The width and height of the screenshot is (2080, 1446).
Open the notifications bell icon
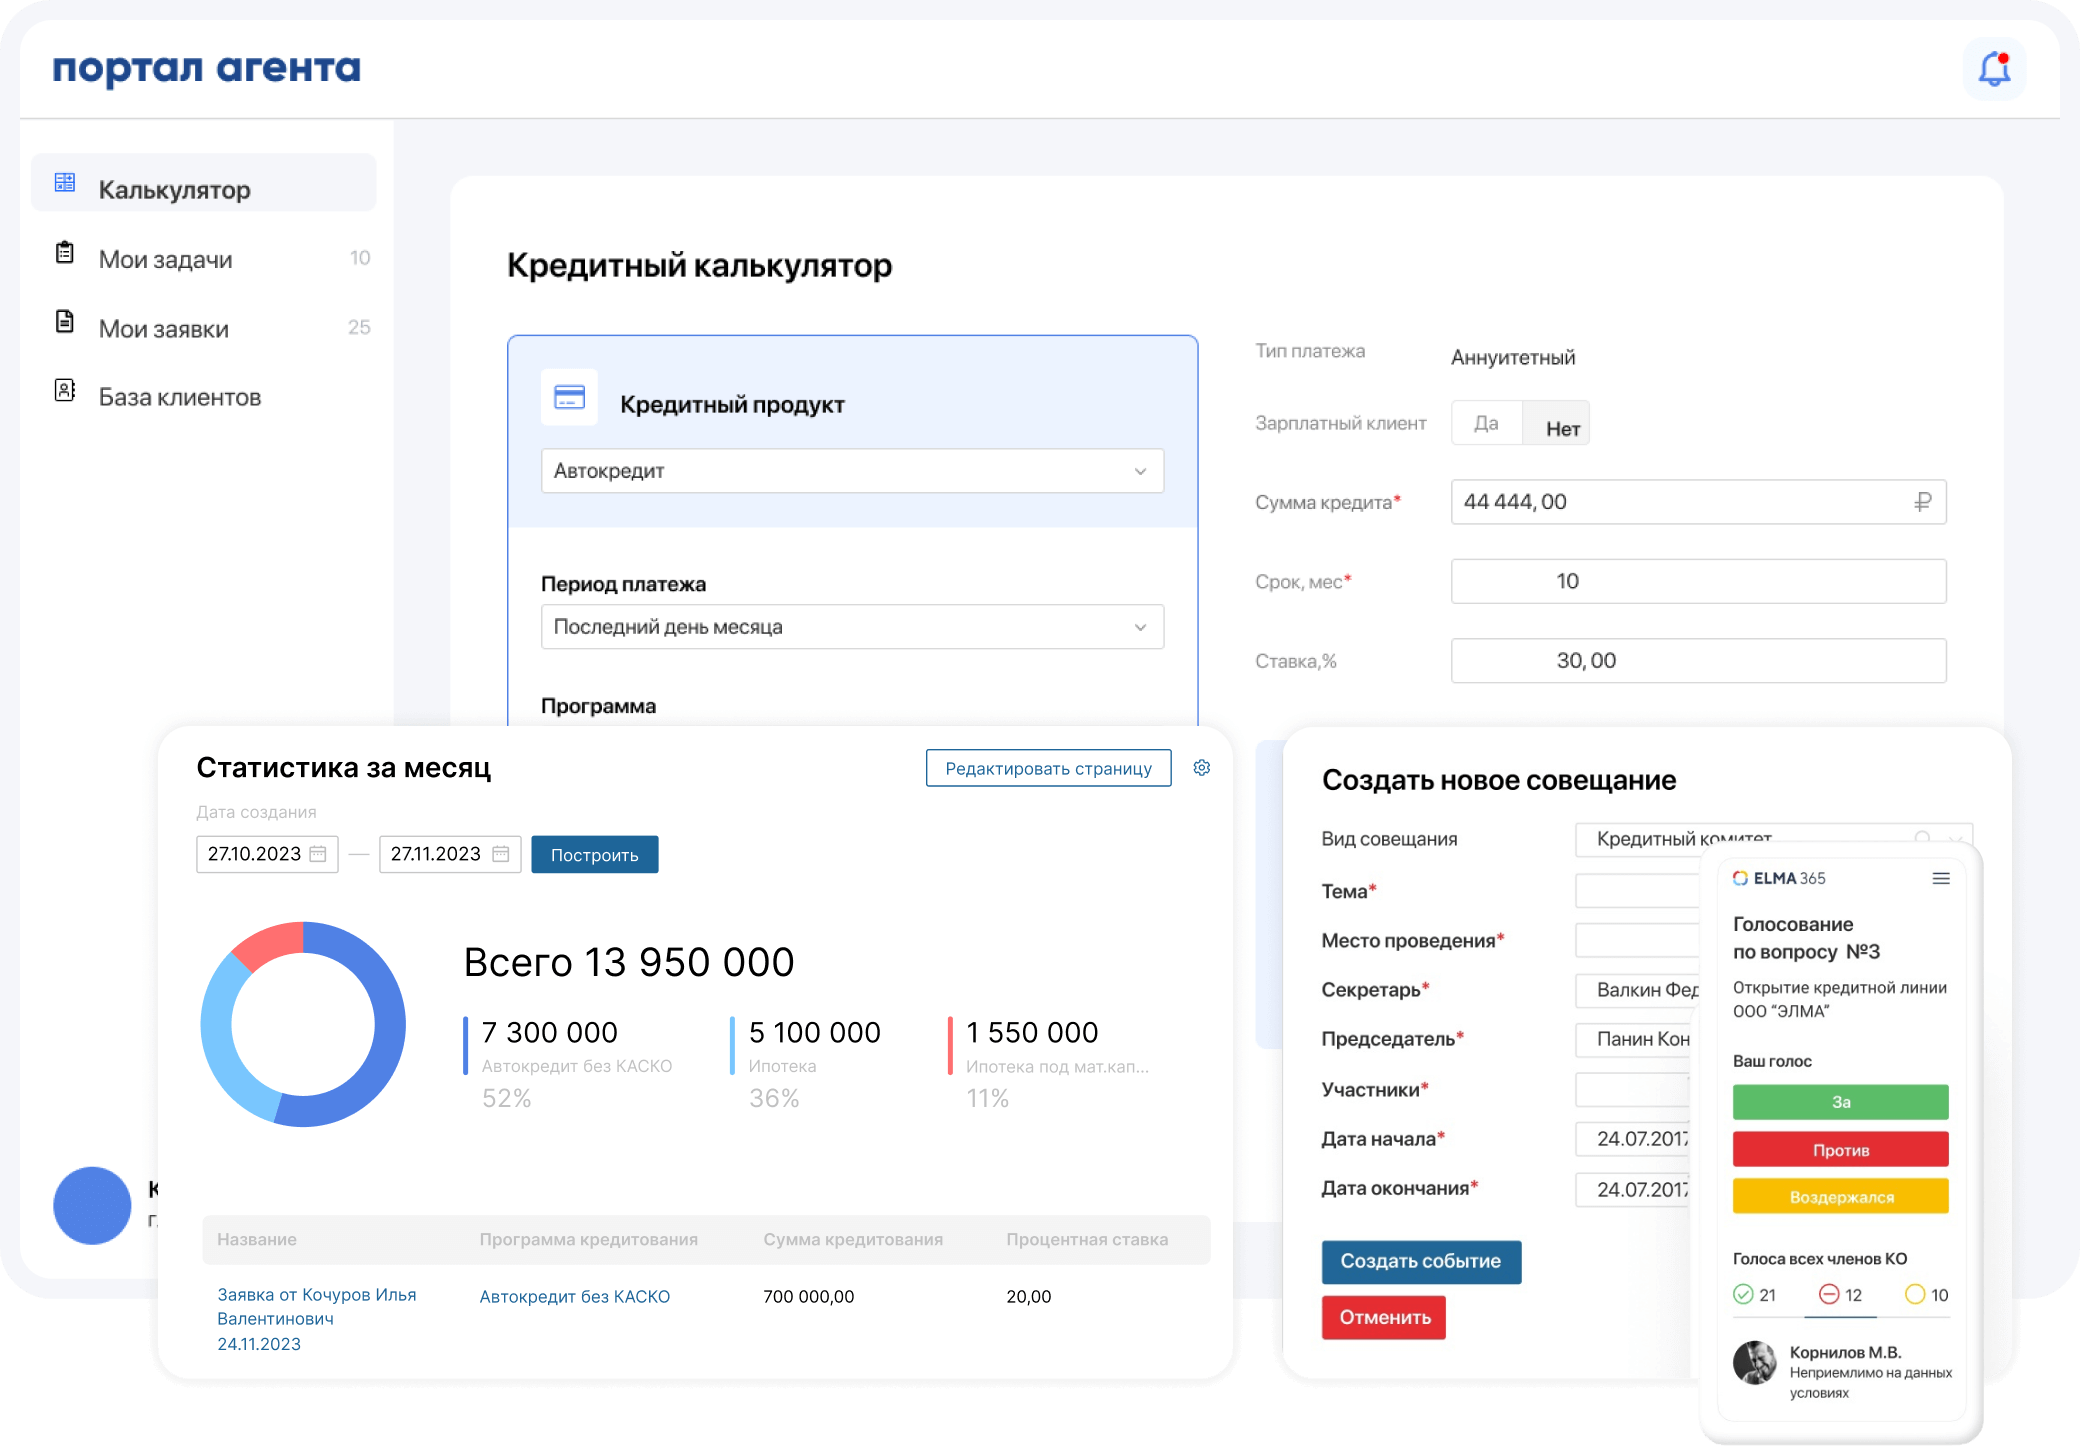tap(1994, 69)
